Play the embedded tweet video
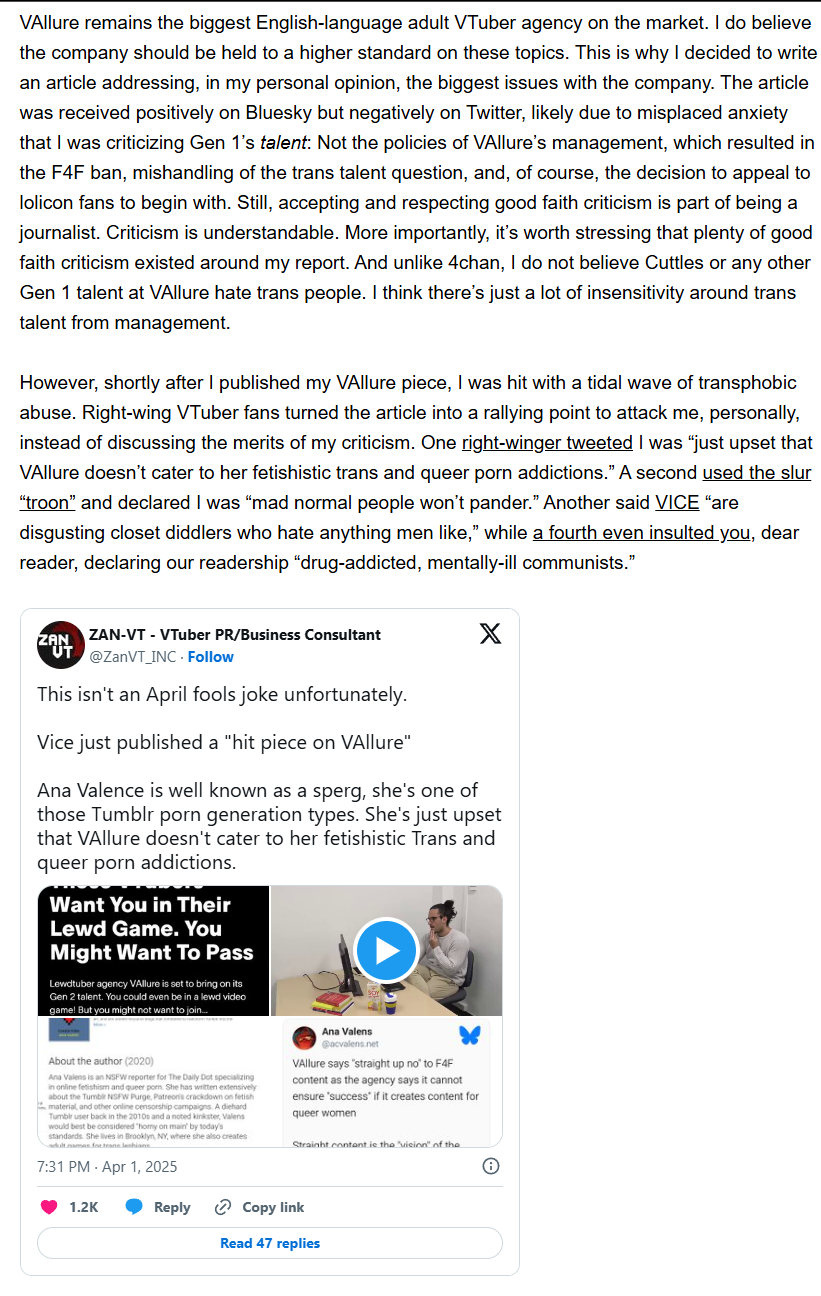Viewport: 821px width, 1296px height. 386,950
